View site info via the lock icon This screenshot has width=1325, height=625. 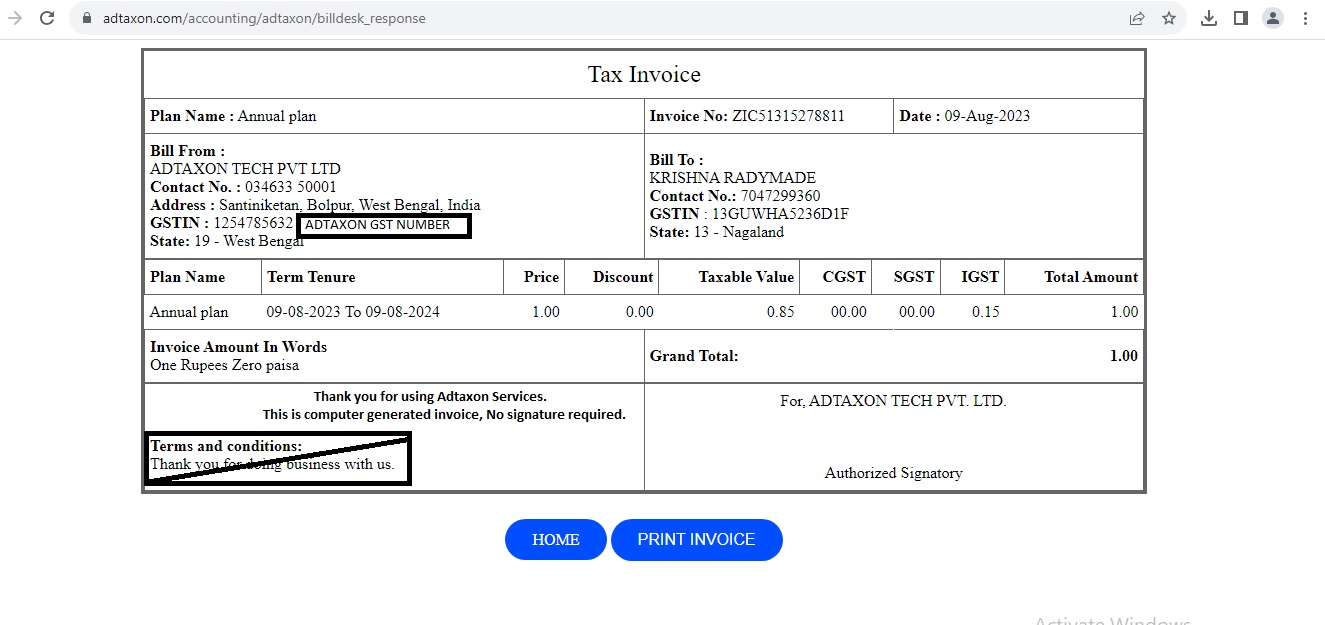pos(87,18)
